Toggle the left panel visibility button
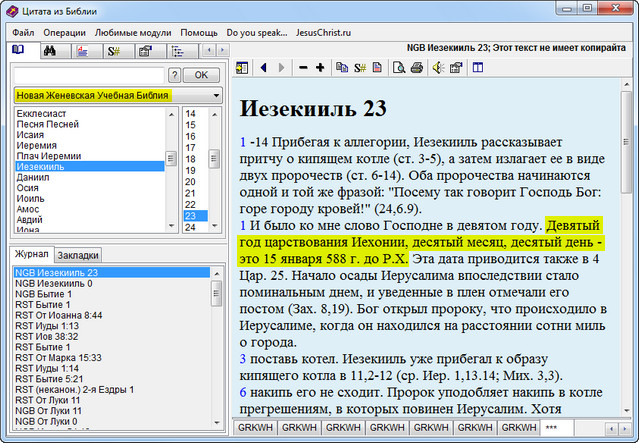Viewport: 639px width, 443px height. 242,68
